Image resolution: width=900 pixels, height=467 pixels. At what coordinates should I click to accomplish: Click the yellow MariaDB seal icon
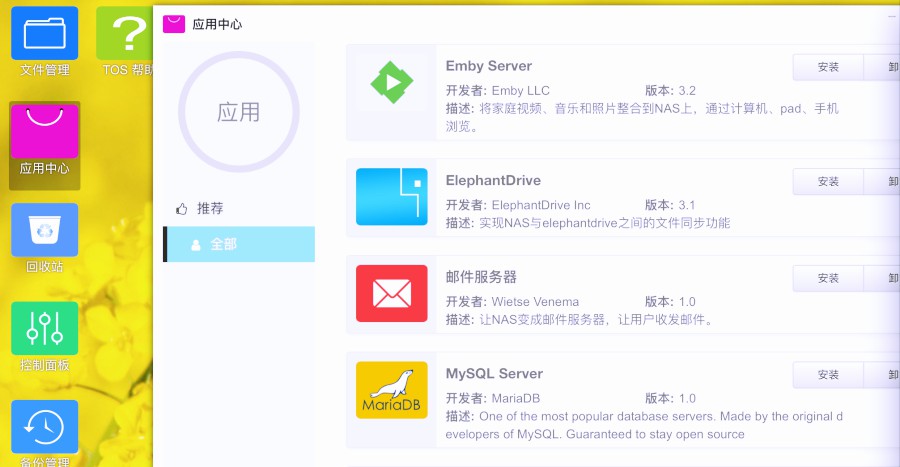(x=391, y=390)
